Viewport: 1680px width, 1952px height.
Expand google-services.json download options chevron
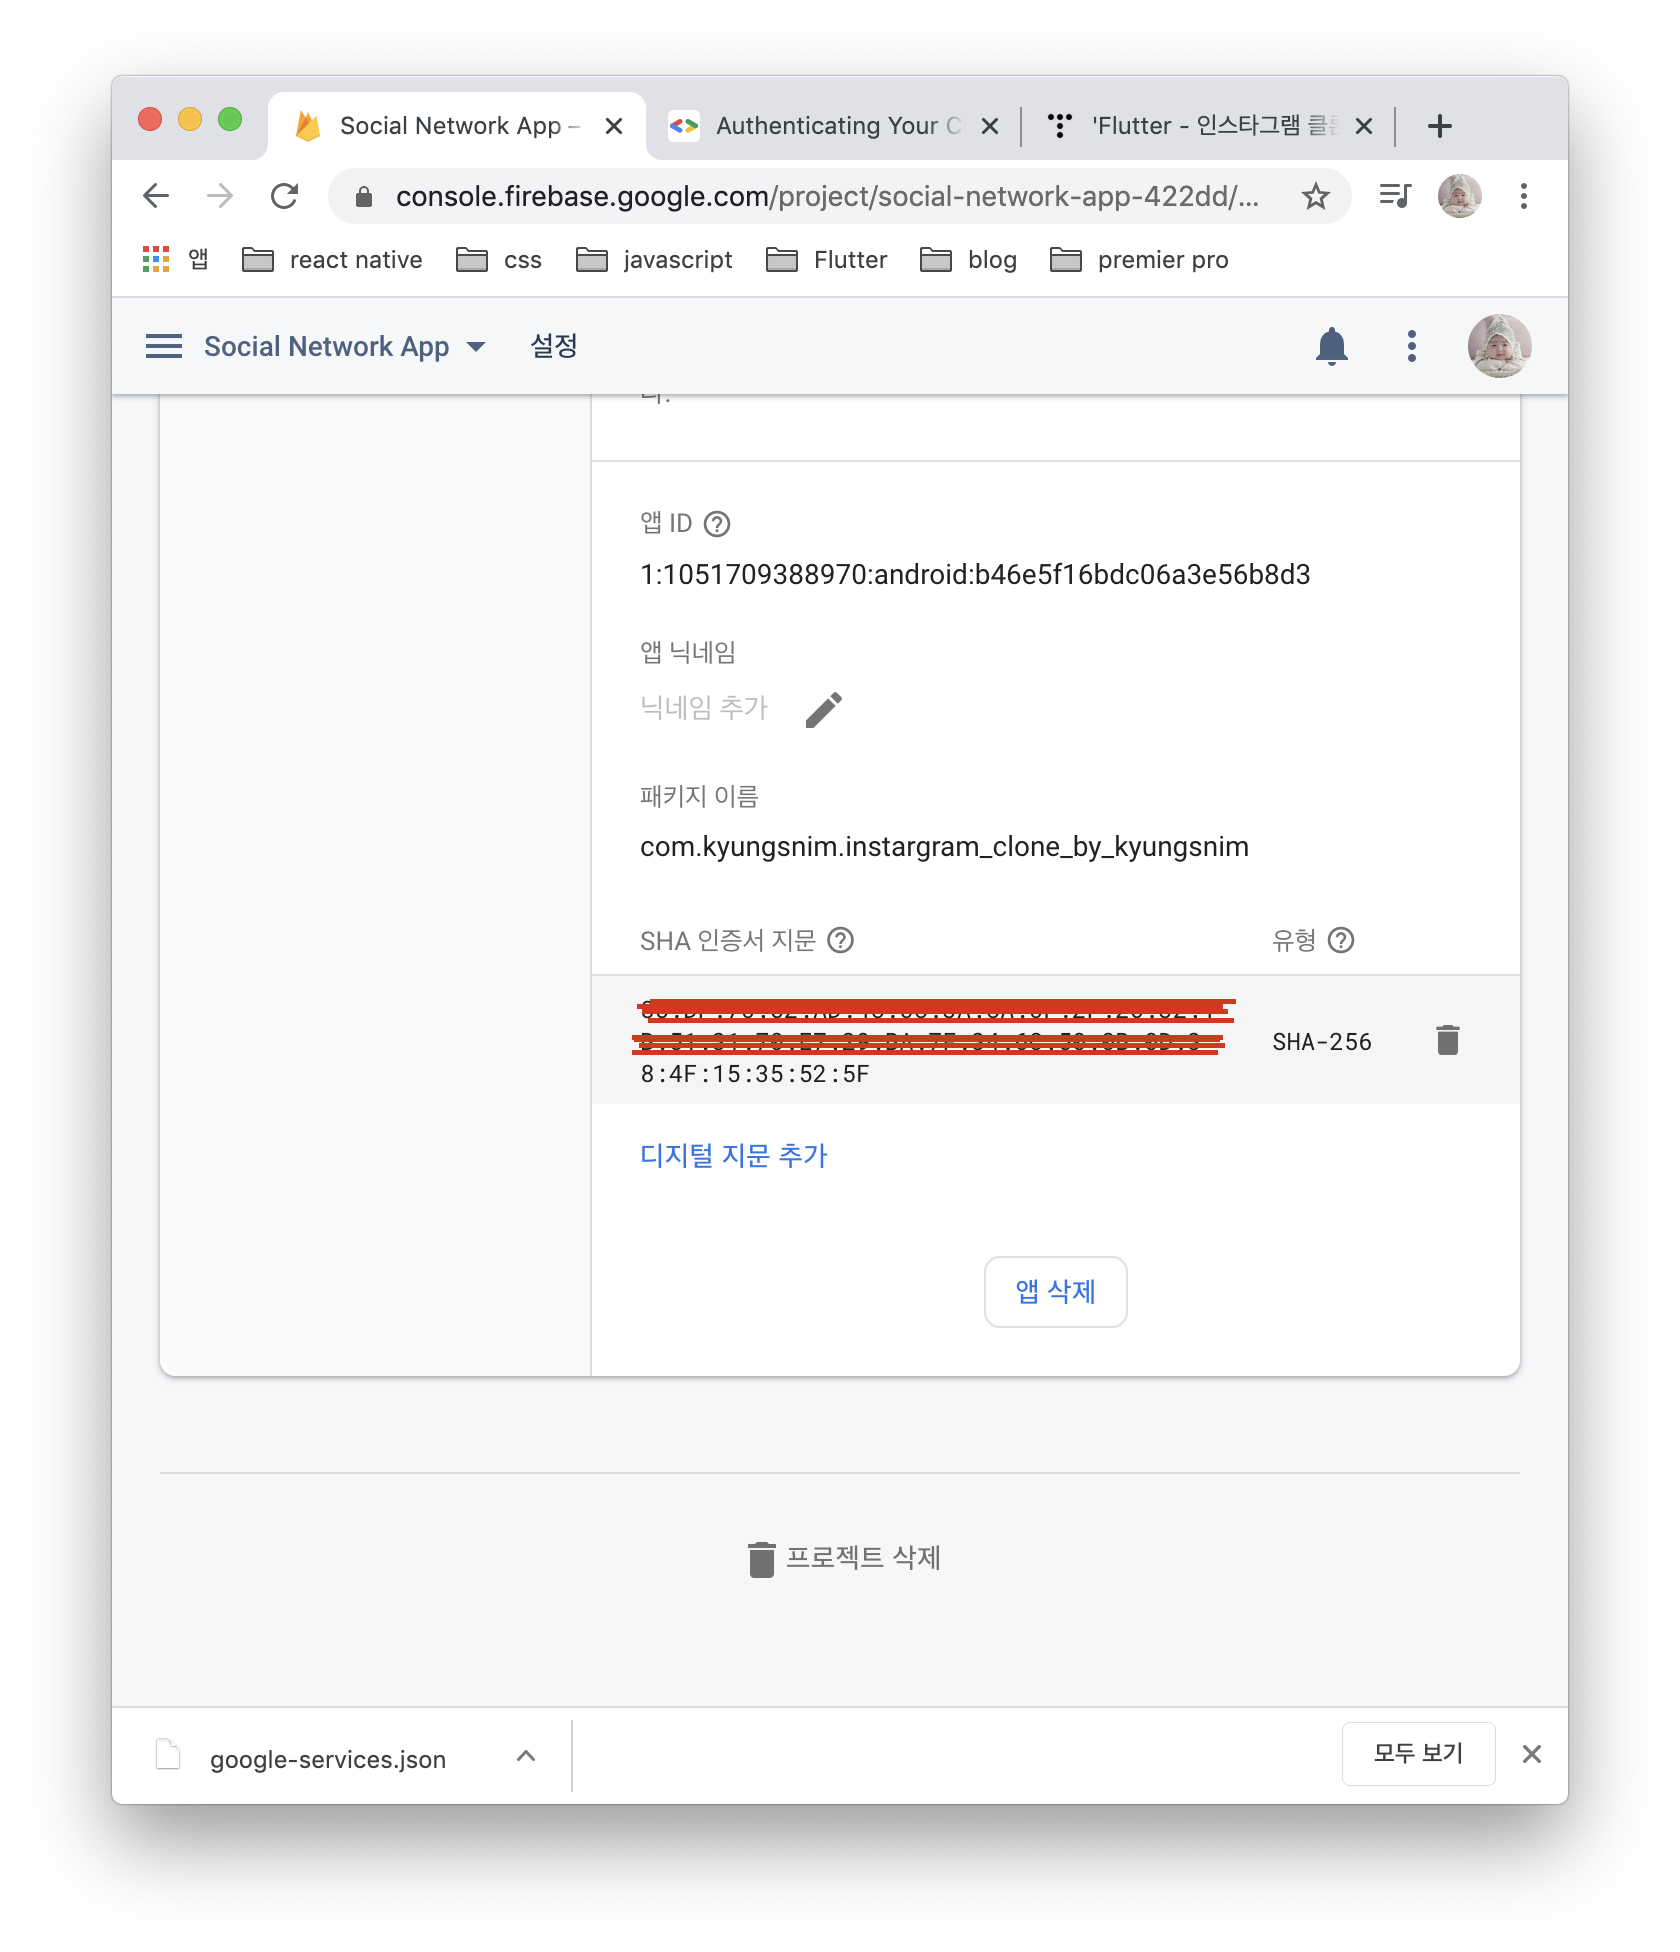[x=526, y=1756]
